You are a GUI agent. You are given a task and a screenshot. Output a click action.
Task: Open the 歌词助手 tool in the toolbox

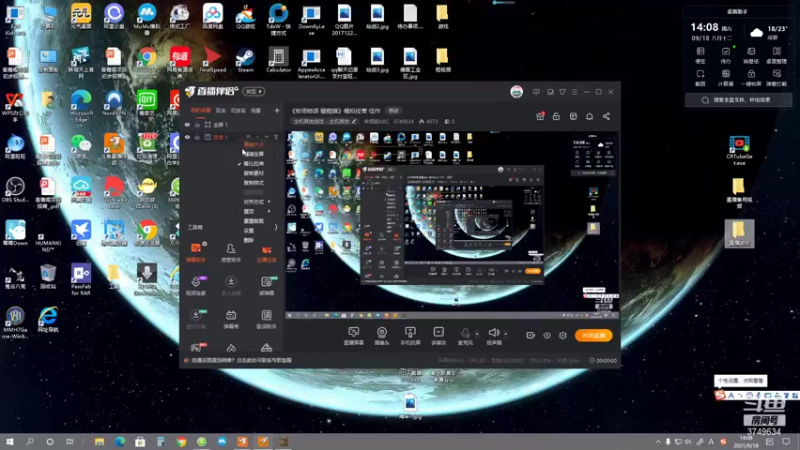(266, 319)
